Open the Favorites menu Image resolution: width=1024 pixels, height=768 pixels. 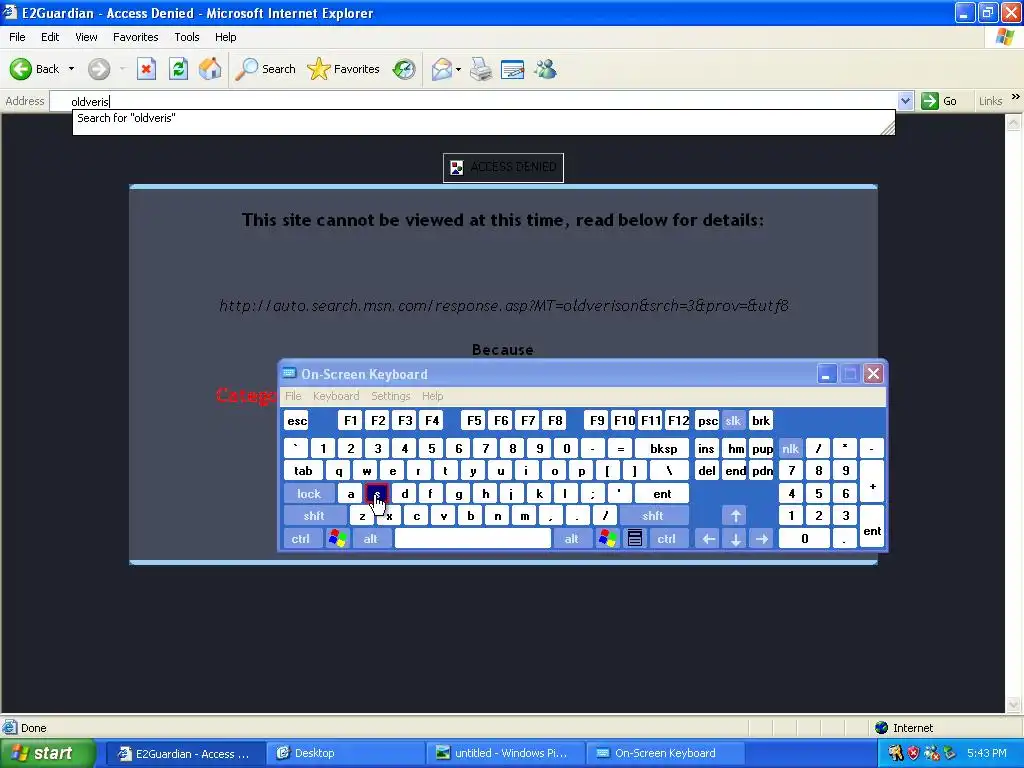pos(135,37)
